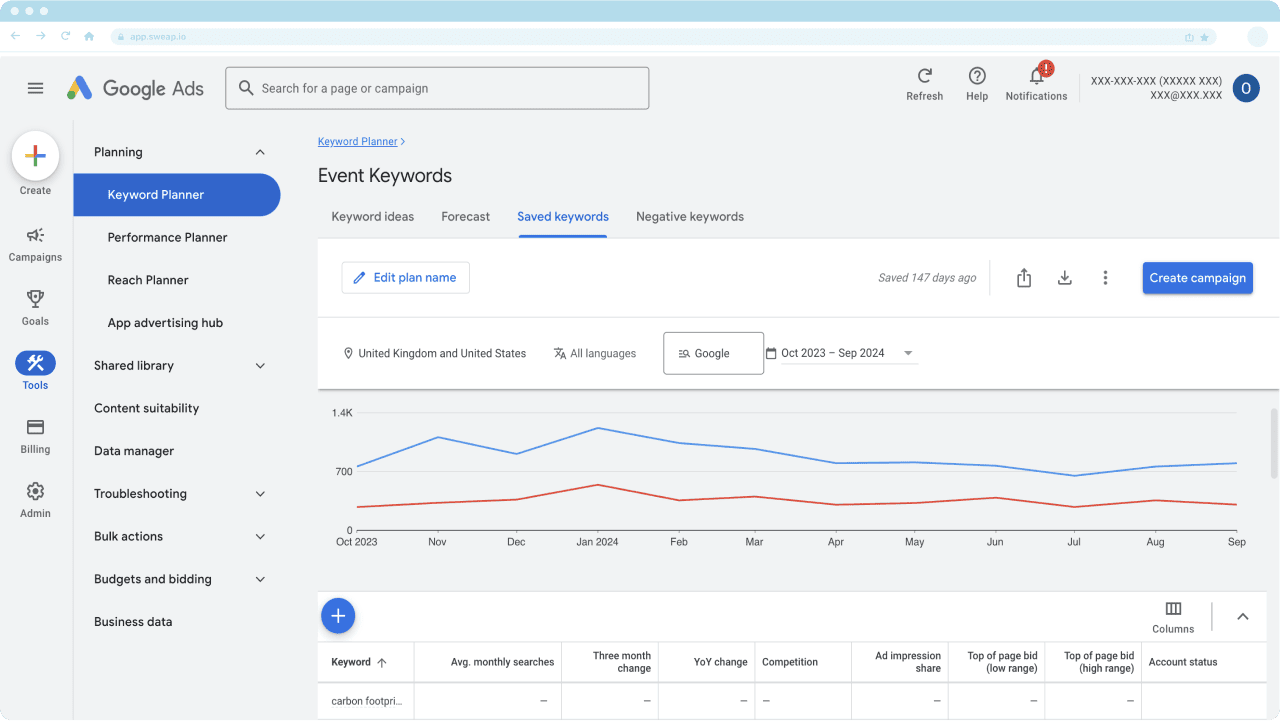This screenshot has width=1280, height=721.
Task: Click the Refresh icon
Action: [924, 77]
